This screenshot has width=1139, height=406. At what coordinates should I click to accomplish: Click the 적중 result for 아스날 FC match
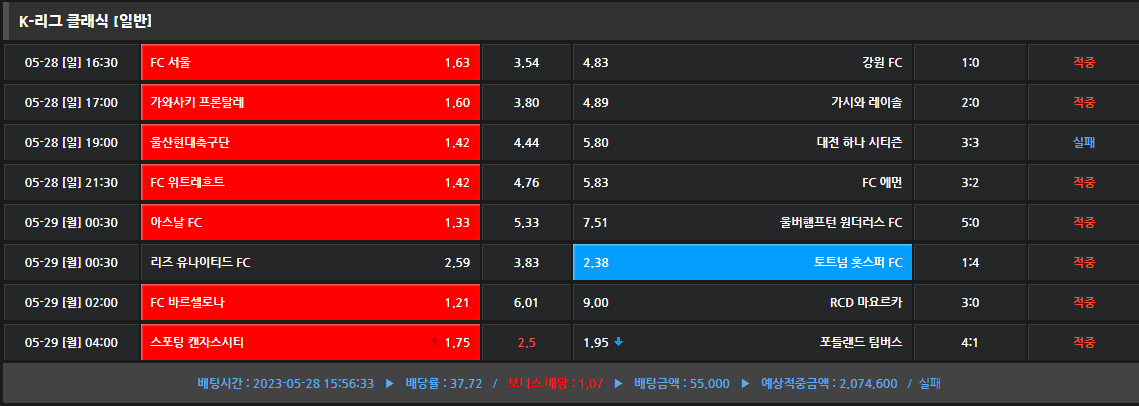(1084, 222)
